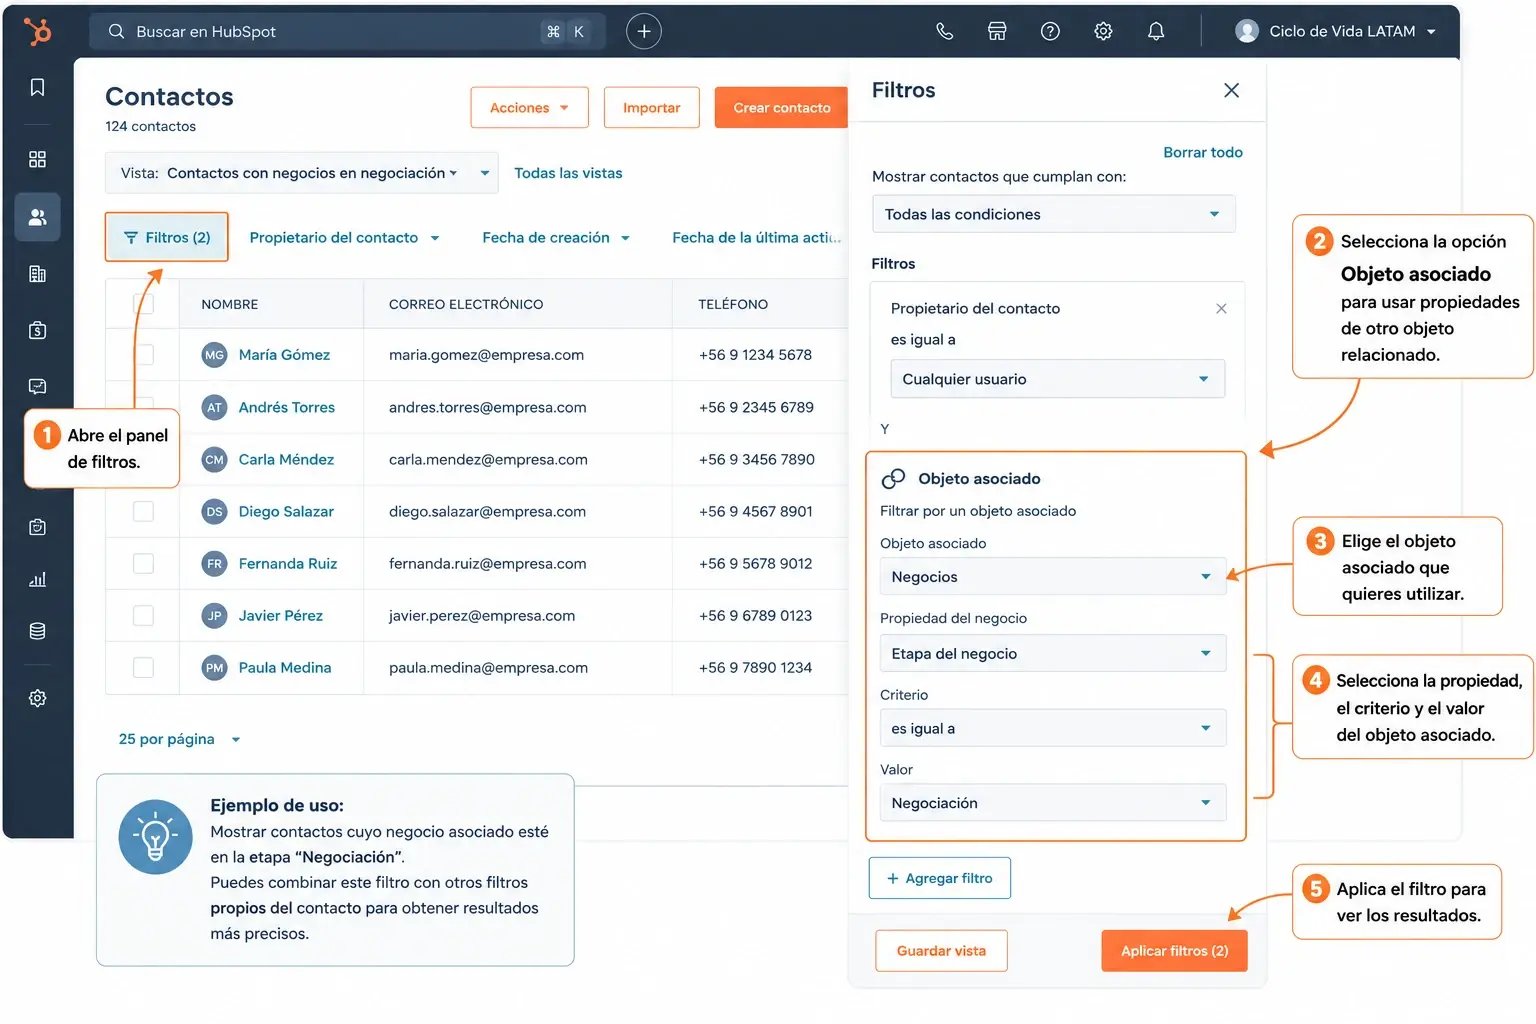1536x1024 pixels.
Task: Click the DS avatar for Diego Salazar
Action: coord(214,511)
